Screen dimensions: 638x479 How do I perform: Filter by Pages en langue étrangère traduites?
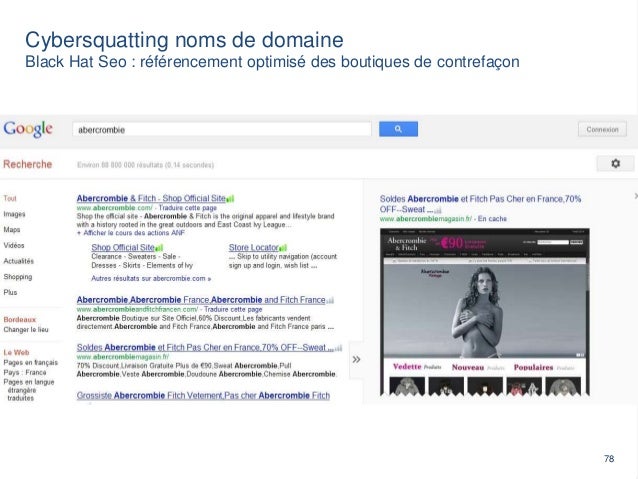pos(29,390)
